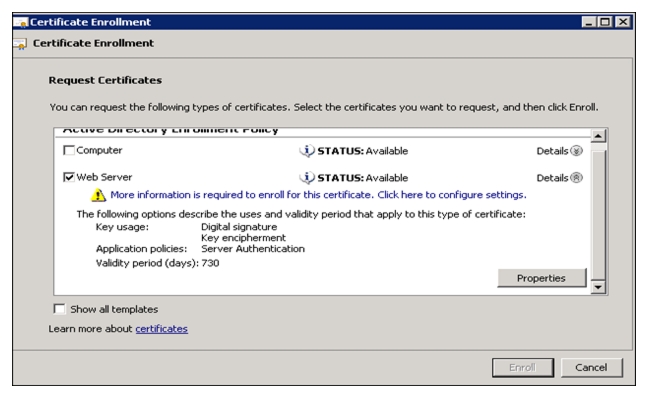The width and height of the screenshot is (649, 399).
Task: Click STATUS: Available text for Web Server
Action: click(x=363, y=178)
